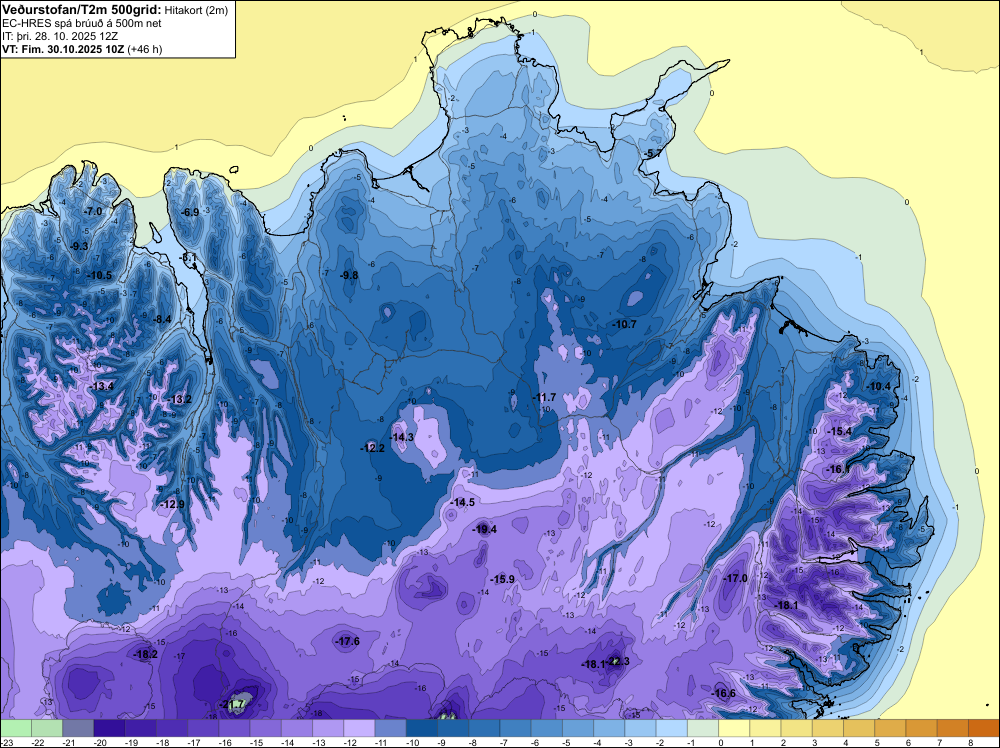
Task: Click the -10 dark blue legend swatch
Action: coord(422,728)
